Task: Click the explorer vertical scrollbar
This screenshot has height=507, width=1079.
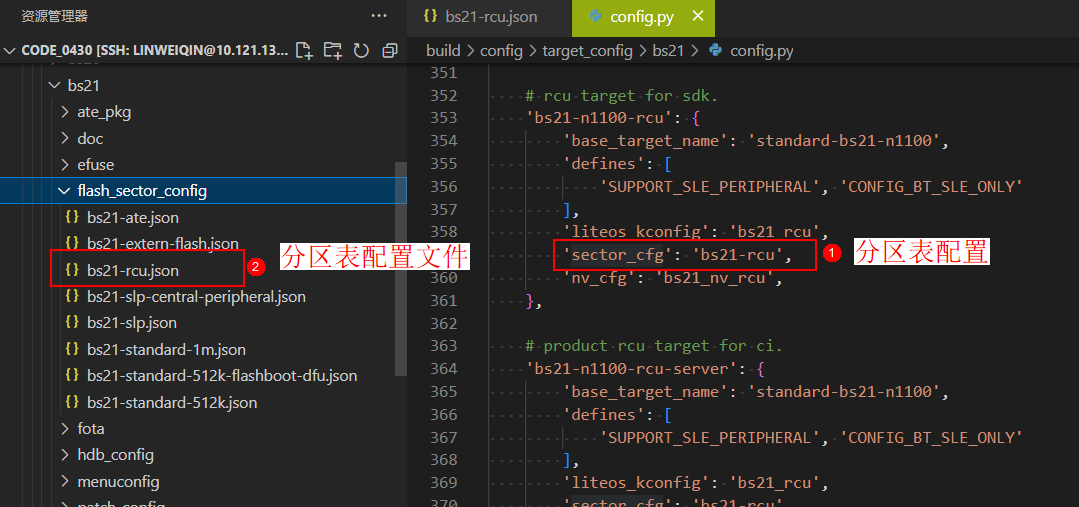Action: pos(401,270)
